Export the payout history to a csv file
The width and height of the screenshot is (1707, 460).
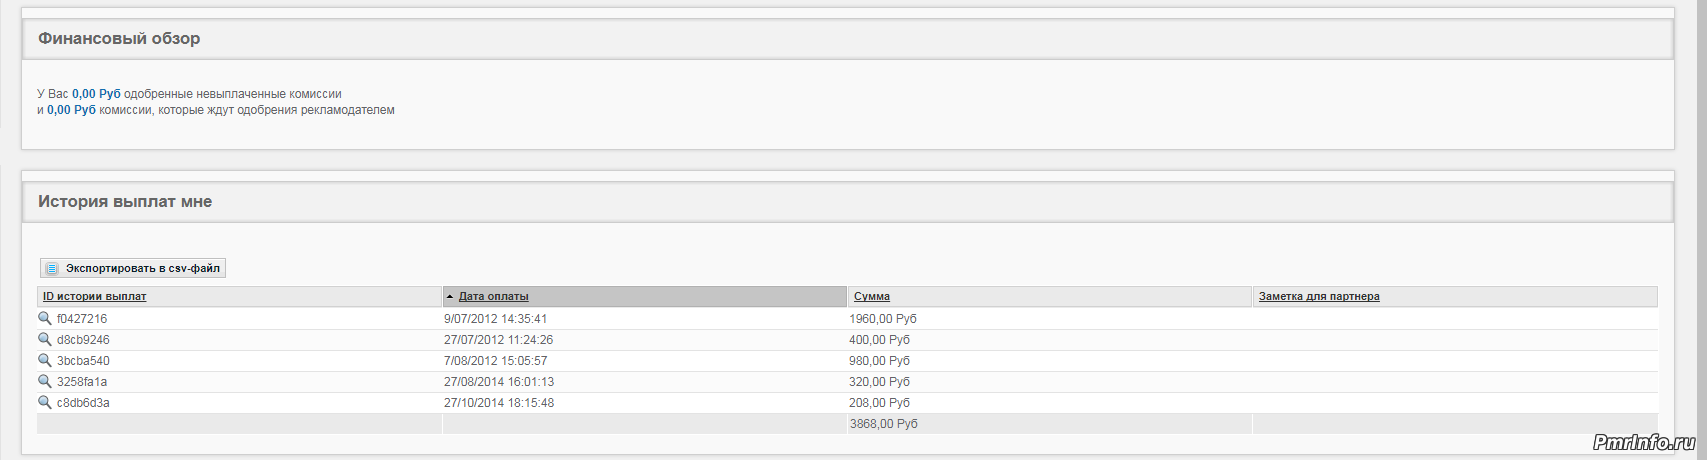tap(133, 268)
